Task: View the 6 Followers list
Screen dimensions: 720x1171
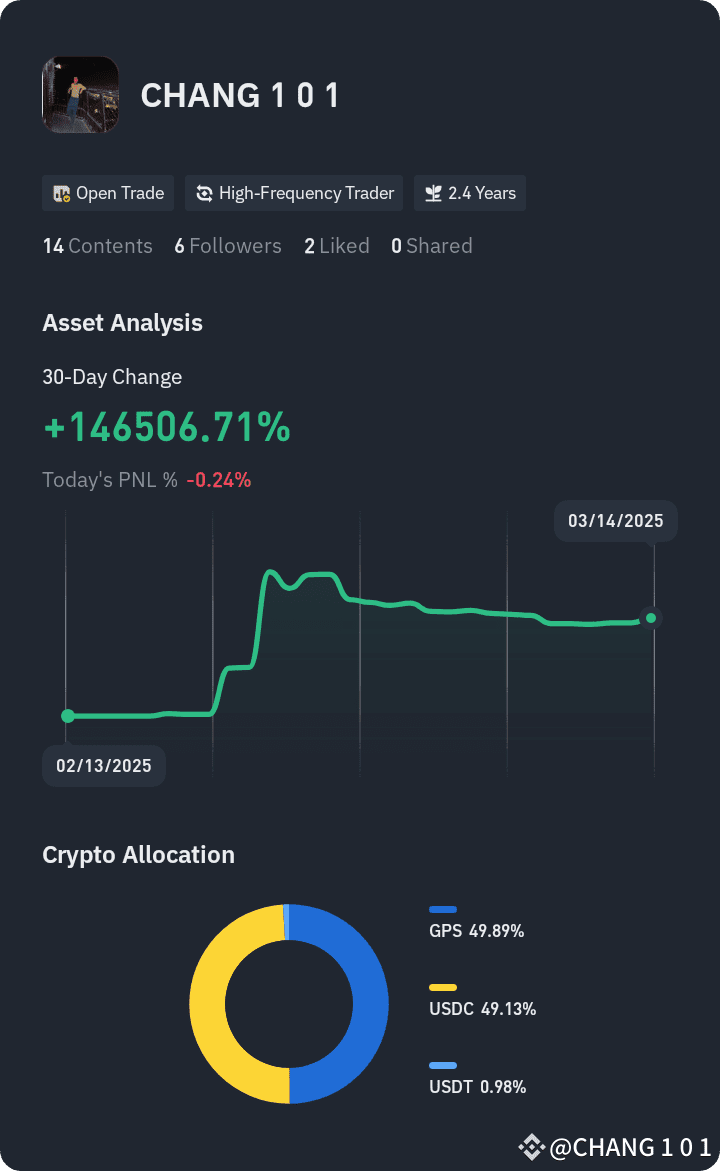Action: point(228,246)
